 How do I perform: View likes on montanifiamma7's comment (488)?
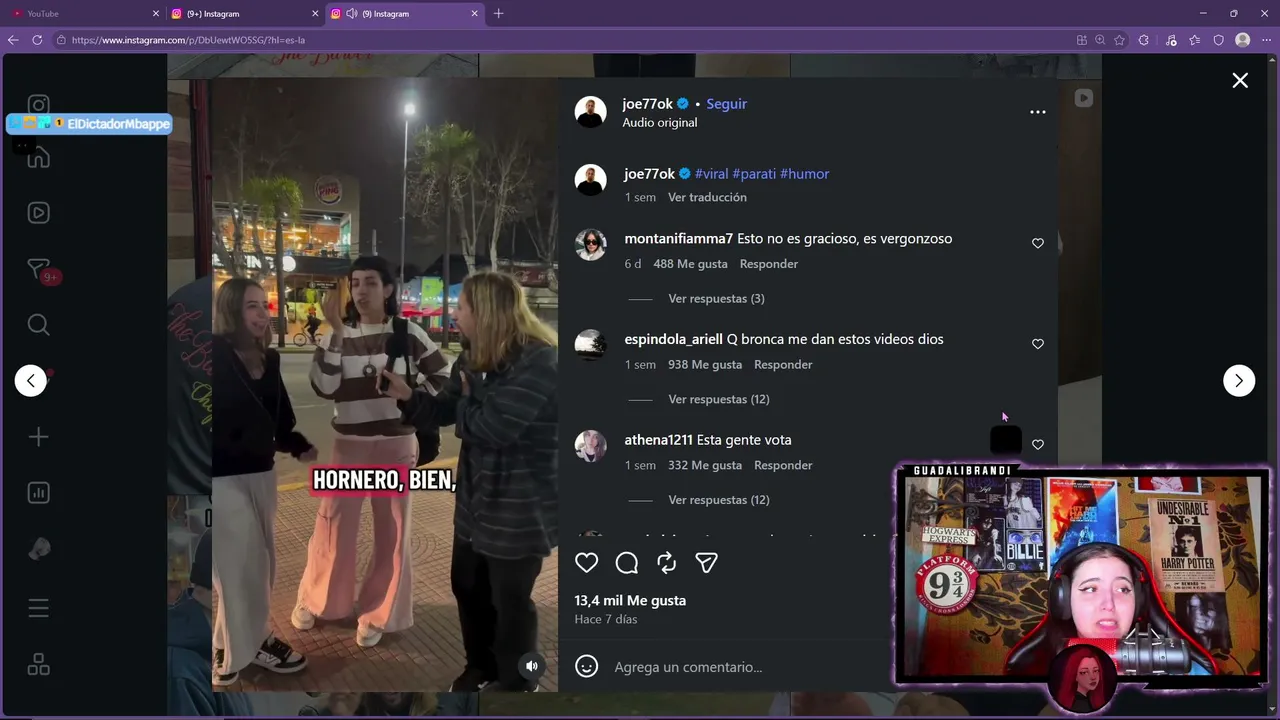click(690, 264)
